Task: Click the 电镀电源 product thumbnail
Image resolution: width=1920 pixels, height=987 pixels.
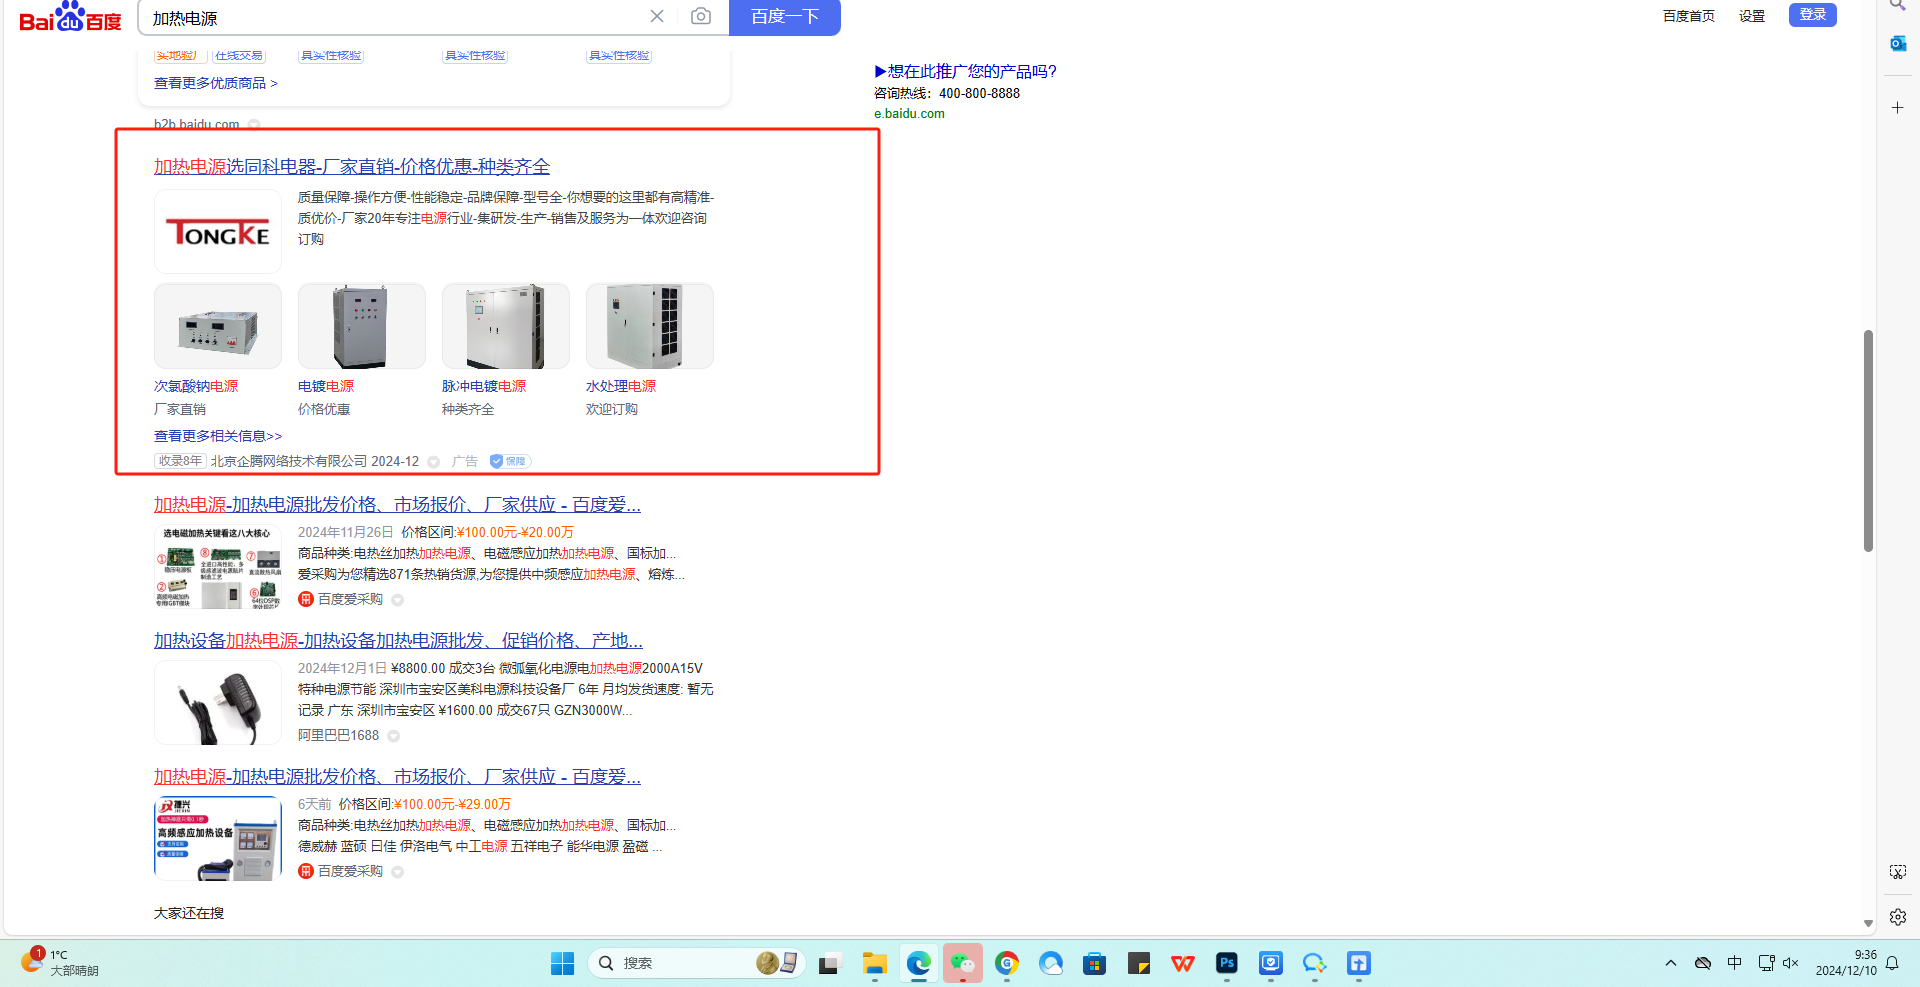Action: 361,327
